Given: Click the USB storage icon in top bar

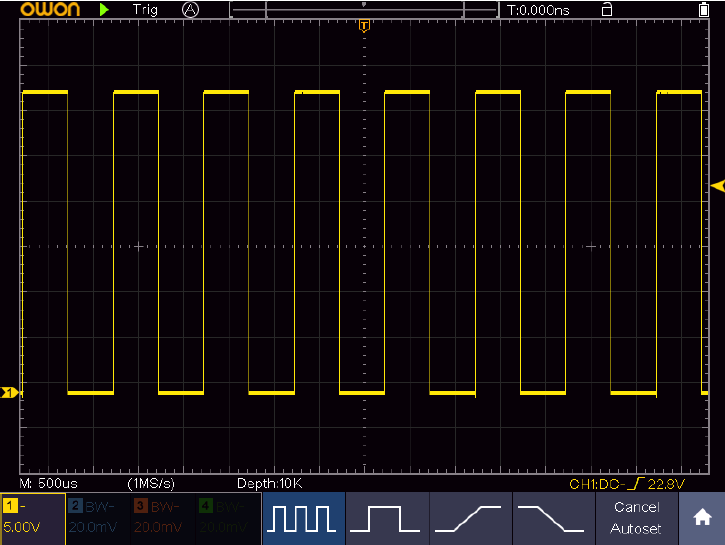Looking at the screenshot, I should [606, 9].
